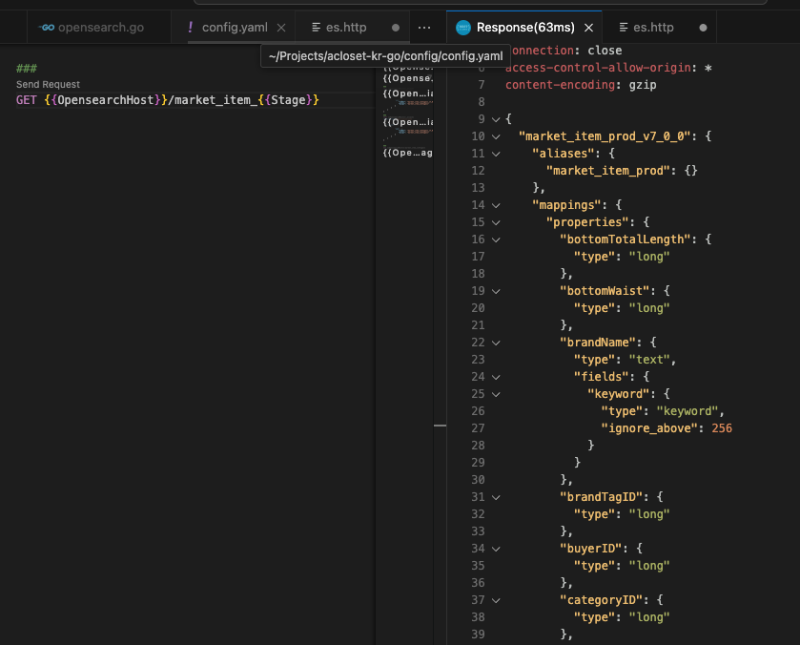Click file icon on left es.http tab
The height and width of the screenshot is (645, 800).
316,28
